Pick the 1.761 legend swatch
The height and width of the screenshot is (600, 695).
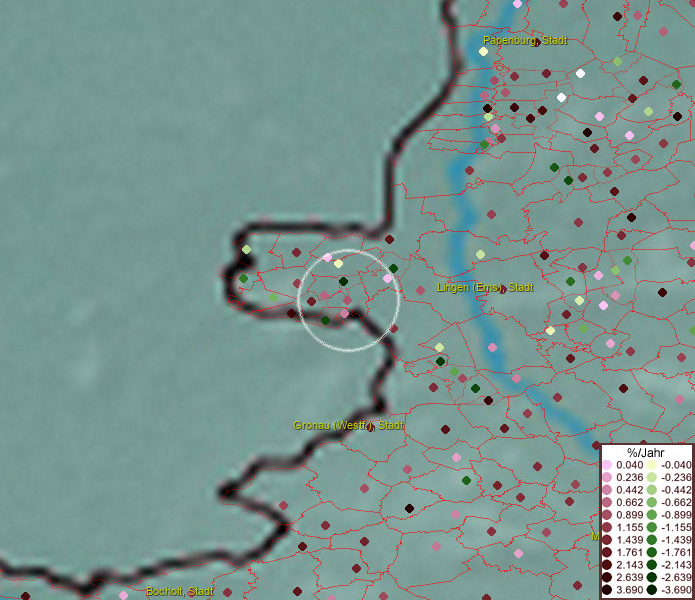click(x=607, y=552)
